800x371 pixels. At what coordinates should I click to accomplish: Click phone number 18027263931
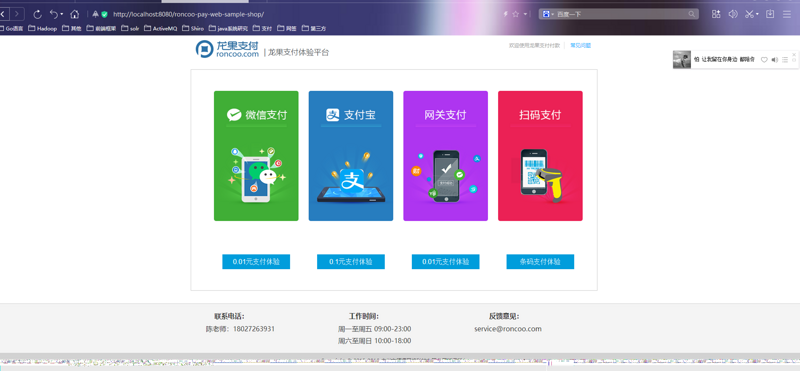[x=254, y=329]
